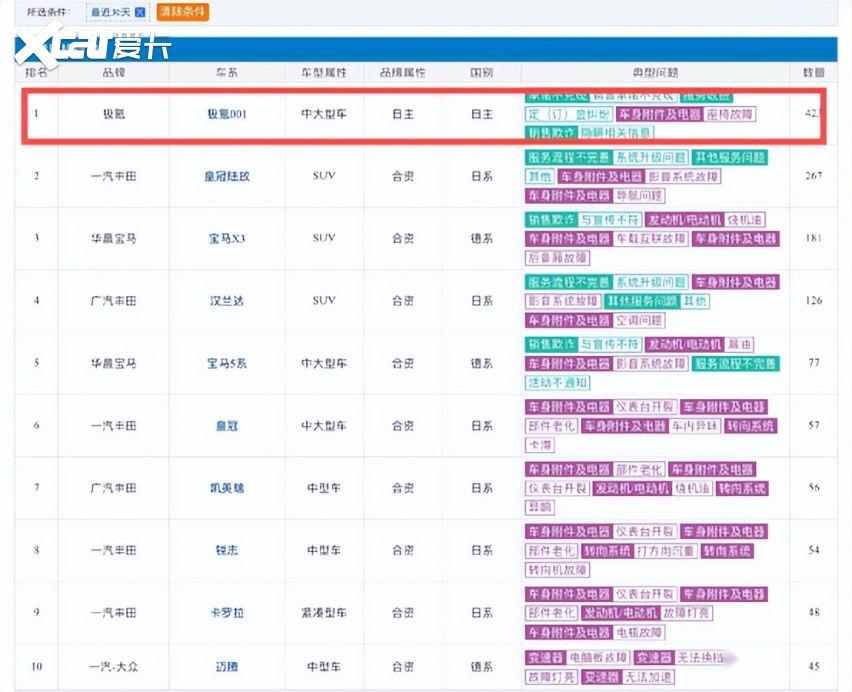The width and height of the screenshot is (852, 692).
Task: Click the 自主 brand attribute cell in row 1
Action: [403, 114]
